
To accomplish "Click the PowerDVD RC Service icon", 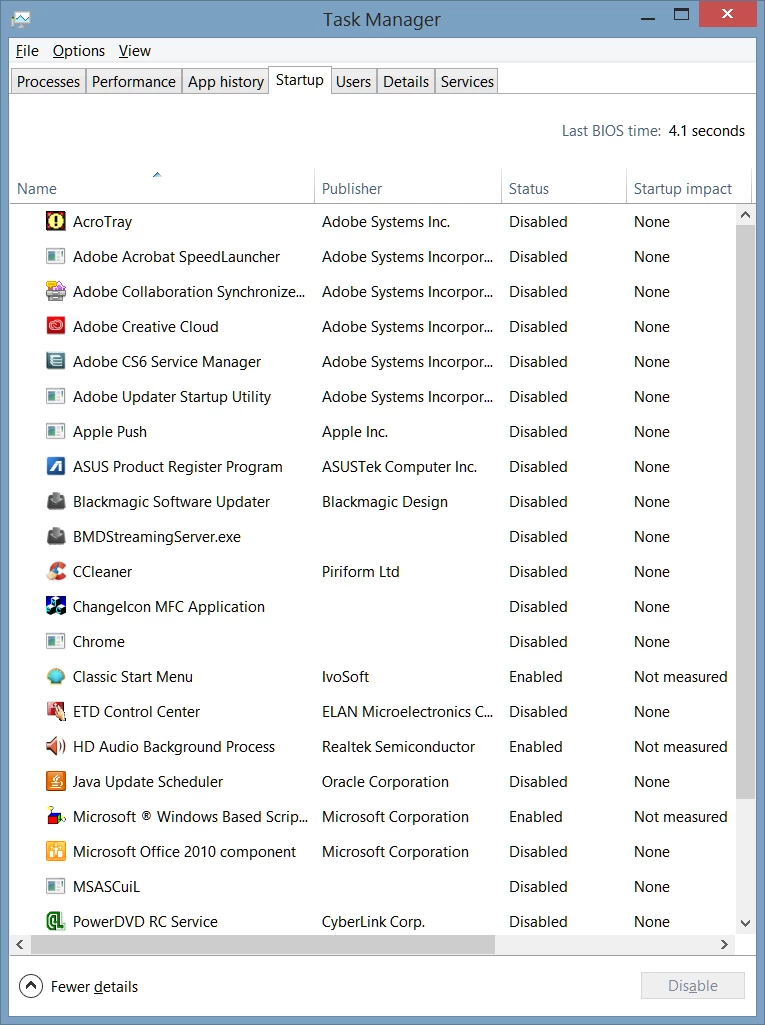I will click(x=56, y=921).
